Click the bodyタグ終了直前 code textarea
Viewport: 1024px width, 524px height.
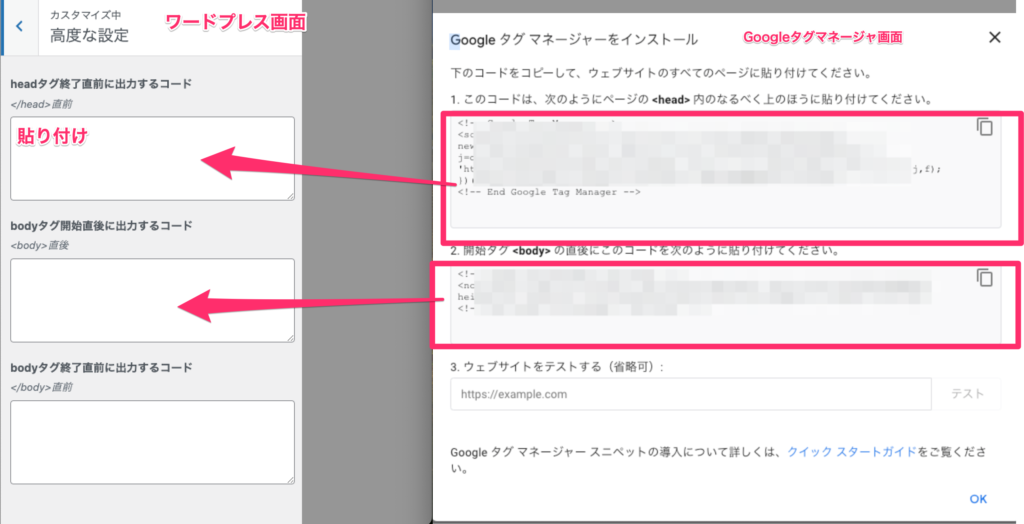tap(152, 442)
